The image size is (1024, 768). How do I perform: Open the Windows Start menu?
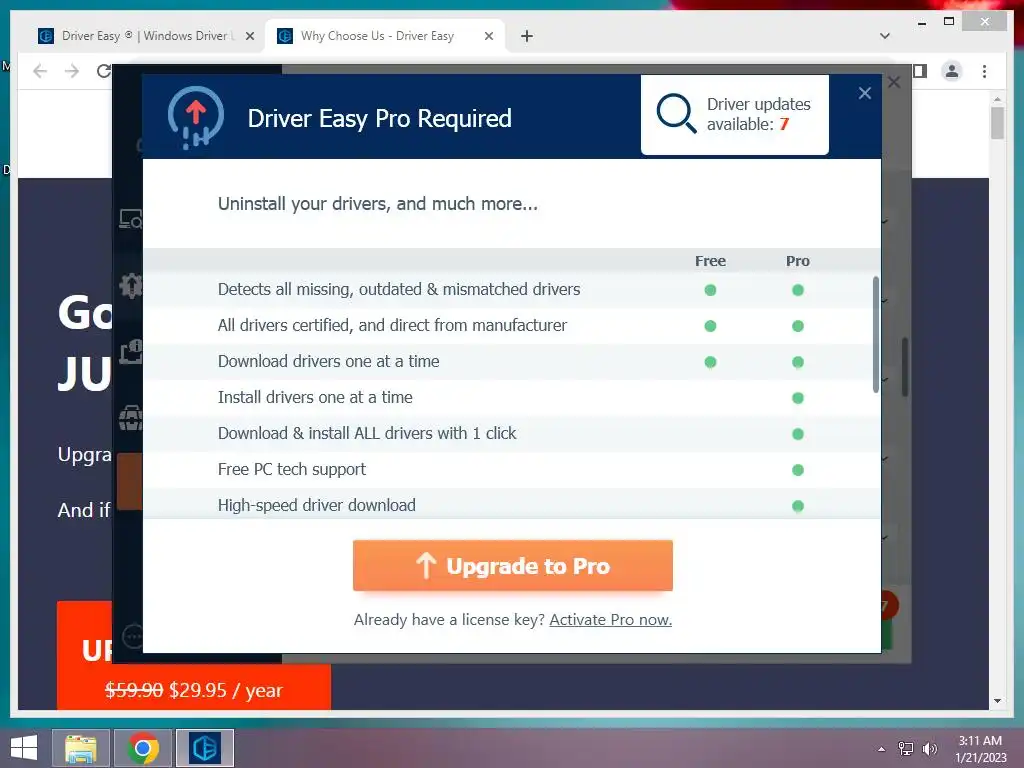[24, 748]
